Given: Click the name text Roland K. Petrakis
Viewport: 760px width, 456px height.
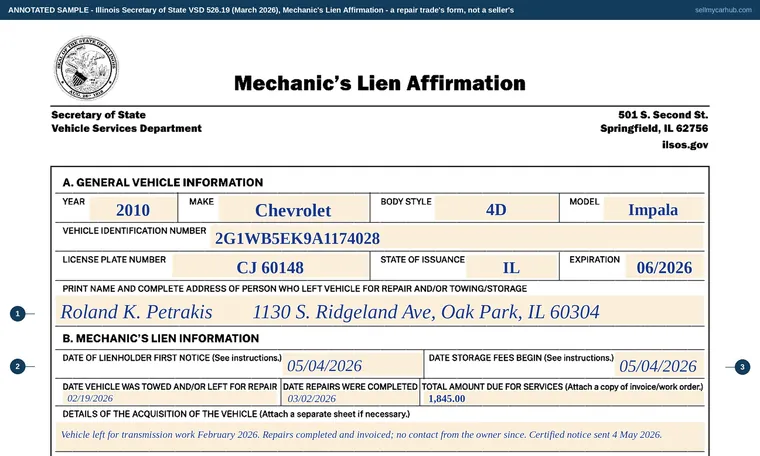Looking at the screenshot, I should tap(136, 312).
